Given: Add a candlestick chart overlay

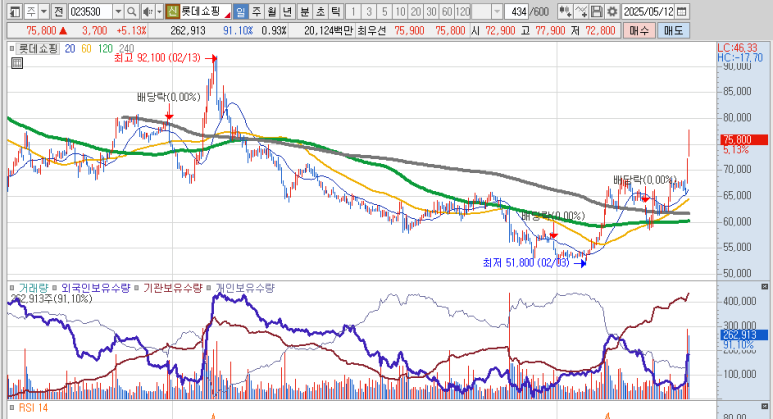Looking at the screenshot, I should (x=565, y=11).
